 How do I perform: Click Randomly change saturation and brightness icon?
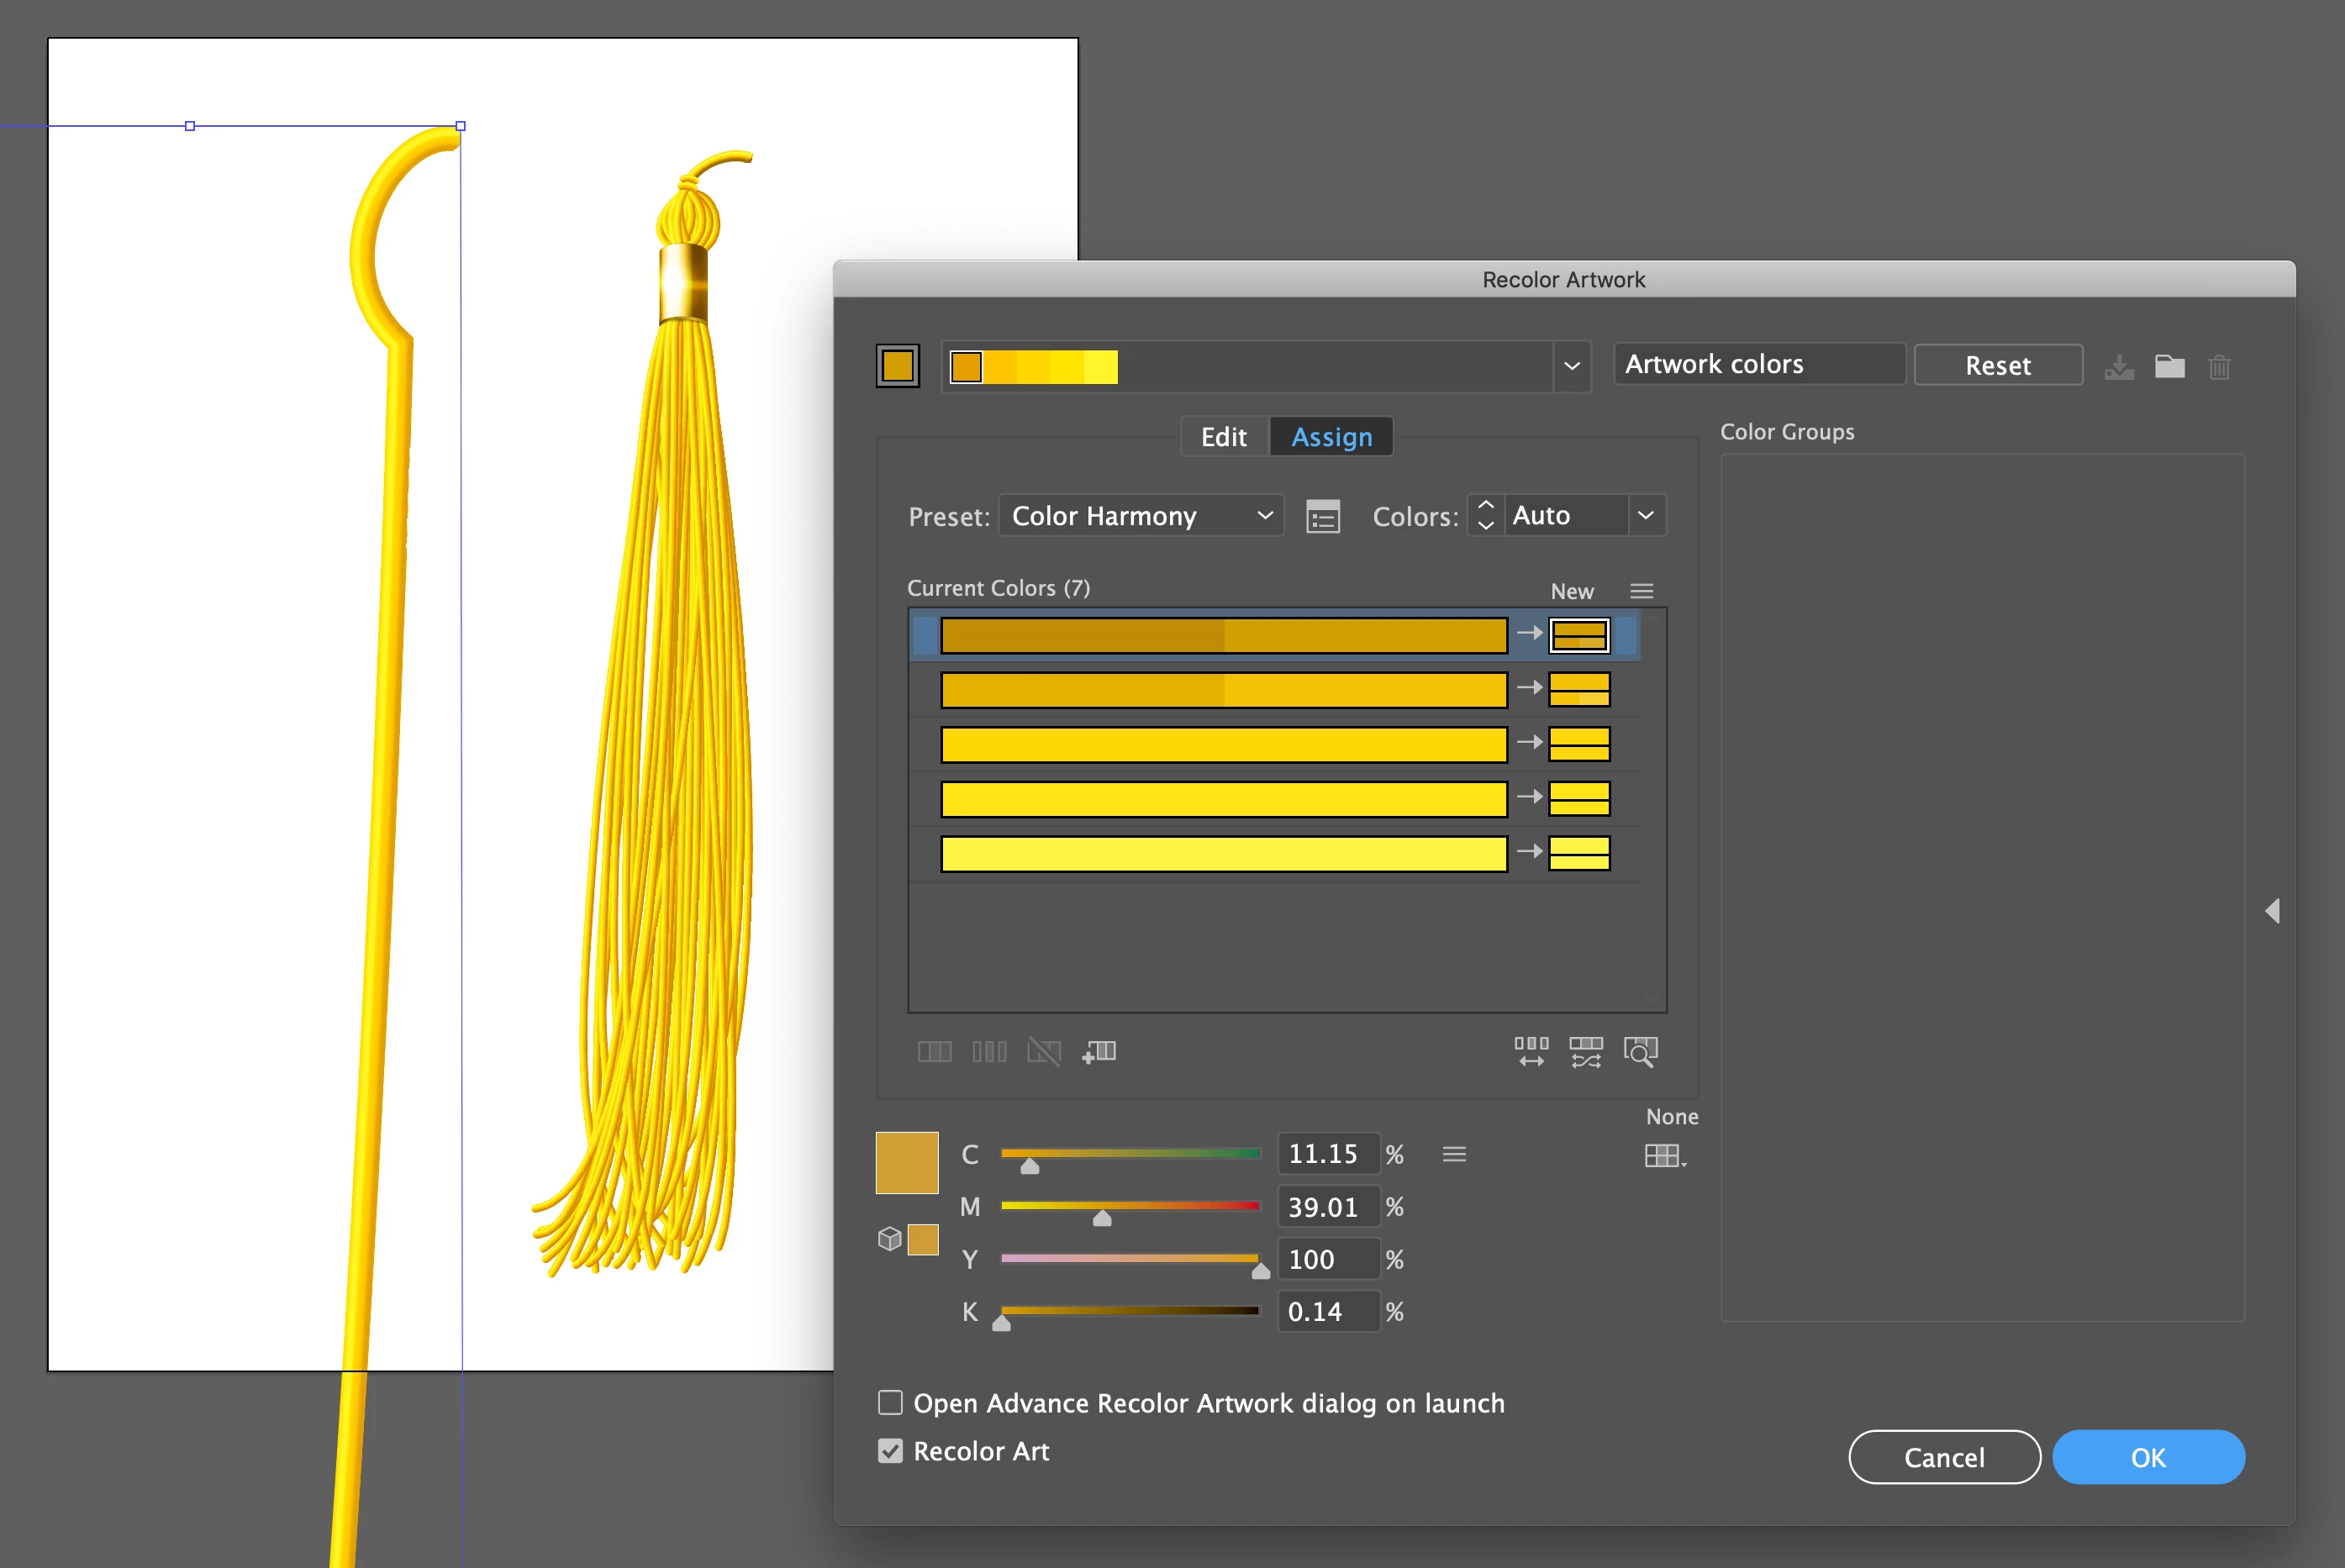click(x=1585, y=1051)
